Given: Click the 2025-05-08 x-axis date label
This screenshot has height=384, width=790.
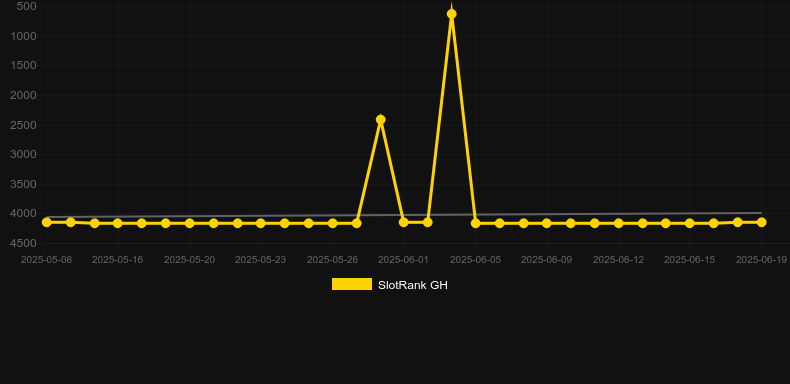Looking at the screenshot, I should point(46,260).
